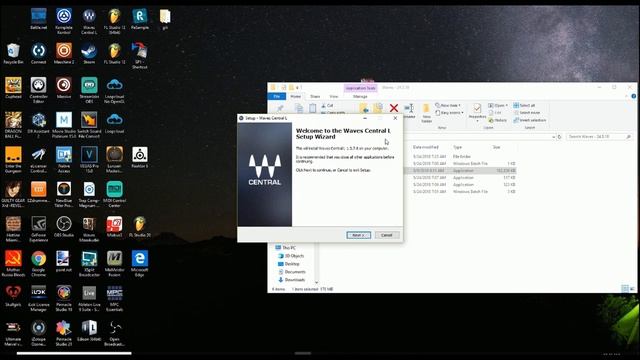Open the Application Tools tab in Explorer

point(360,88)
